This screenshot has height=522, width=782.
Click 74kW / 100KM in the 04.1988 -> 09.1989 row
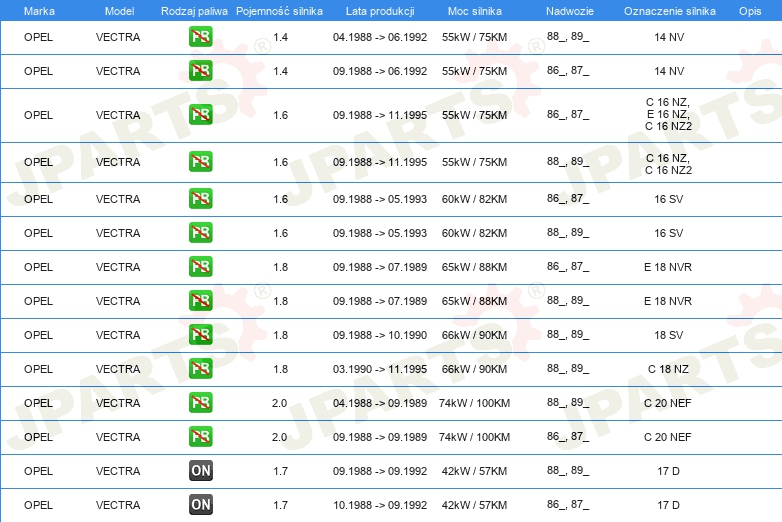[474, 403]
